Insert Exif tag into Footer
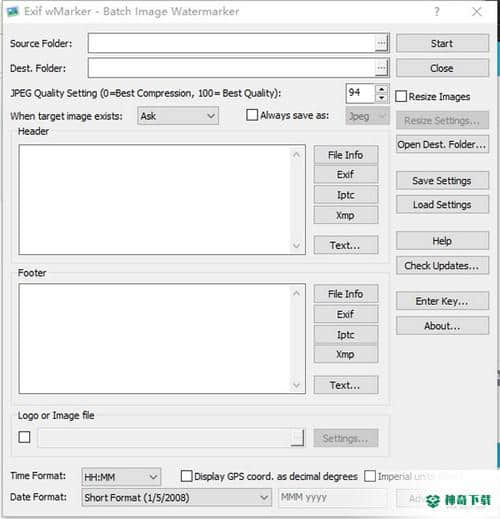 [346, 314]
